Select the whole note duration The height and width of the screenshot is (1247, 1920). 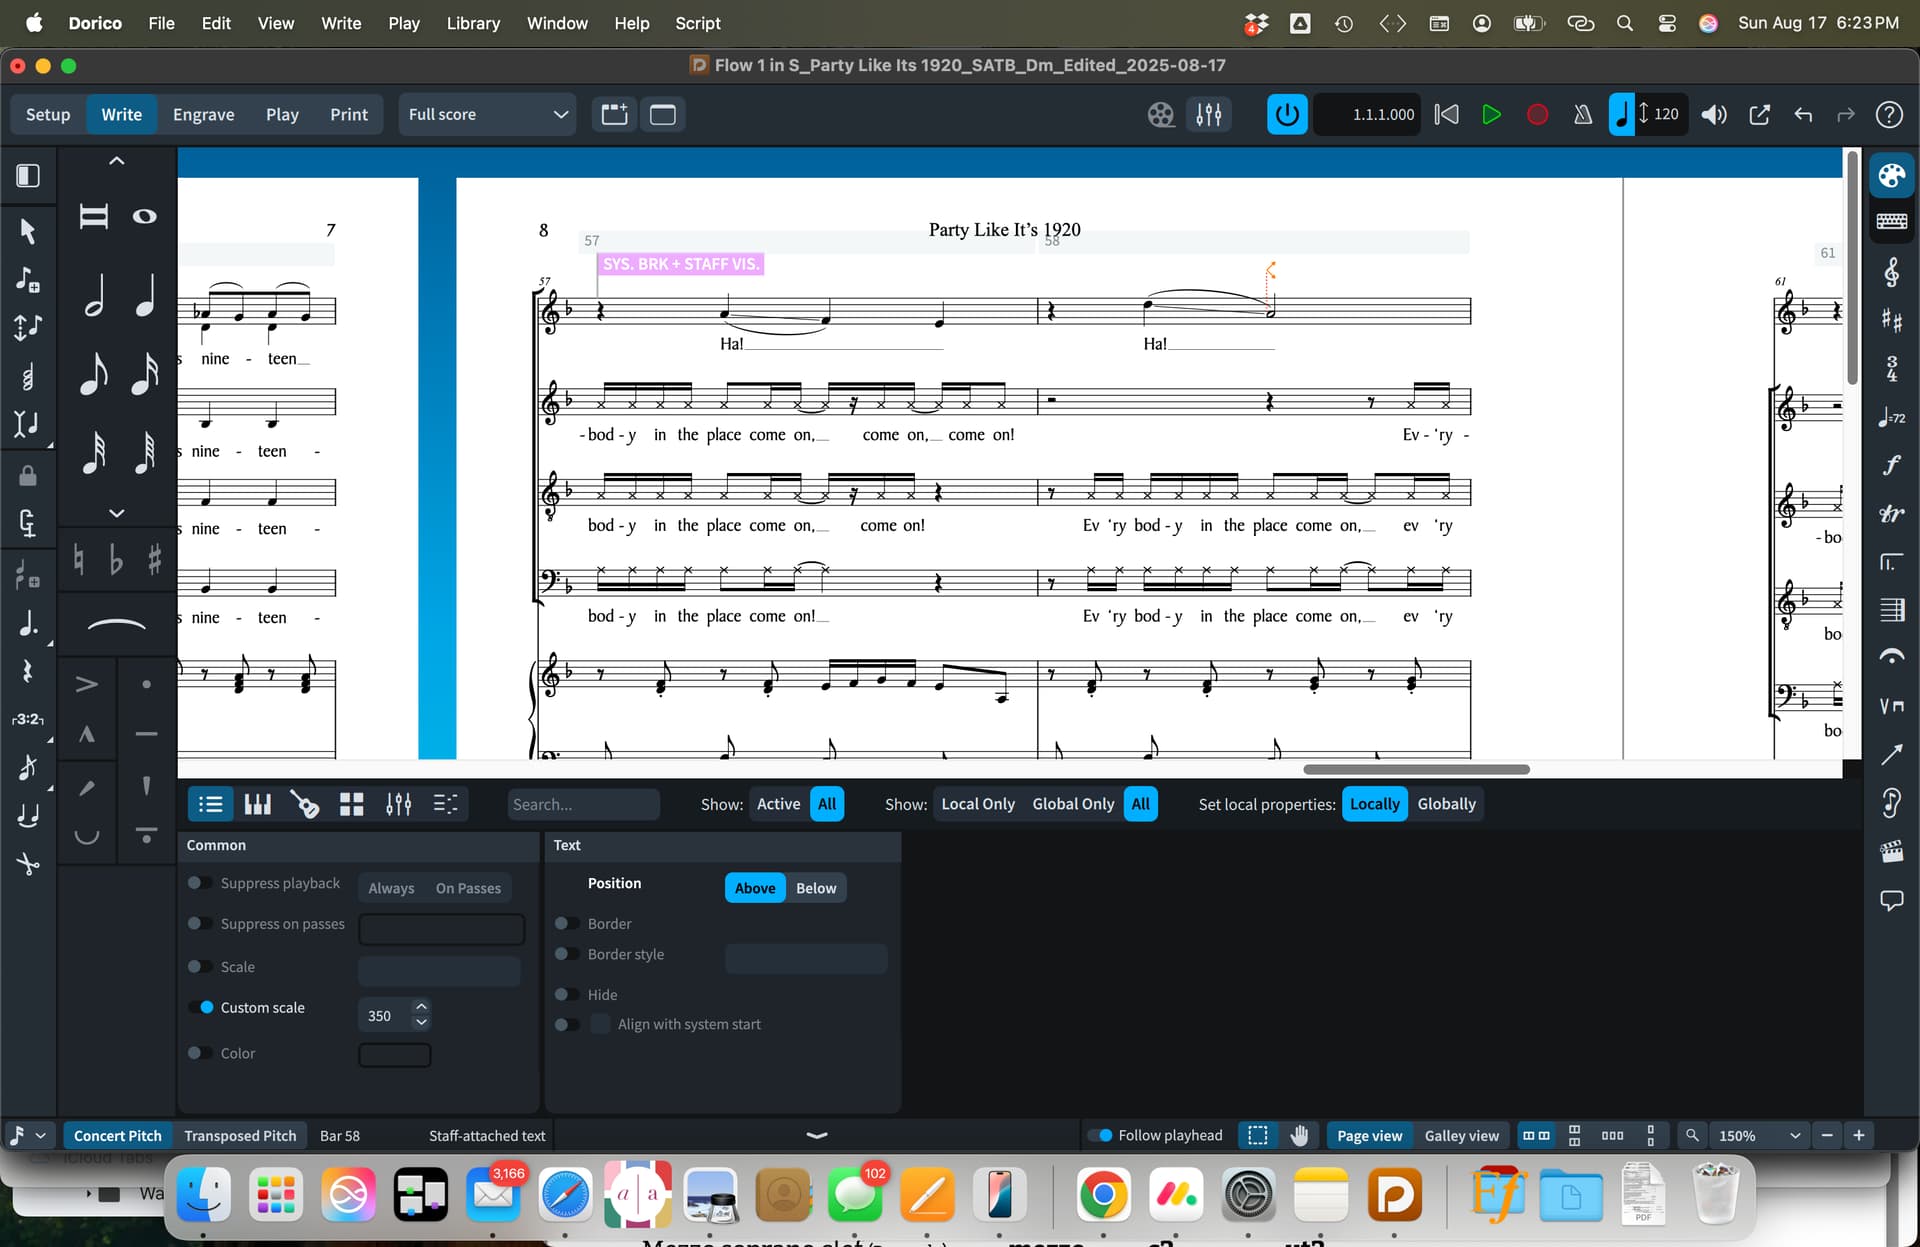click(145, 216)
